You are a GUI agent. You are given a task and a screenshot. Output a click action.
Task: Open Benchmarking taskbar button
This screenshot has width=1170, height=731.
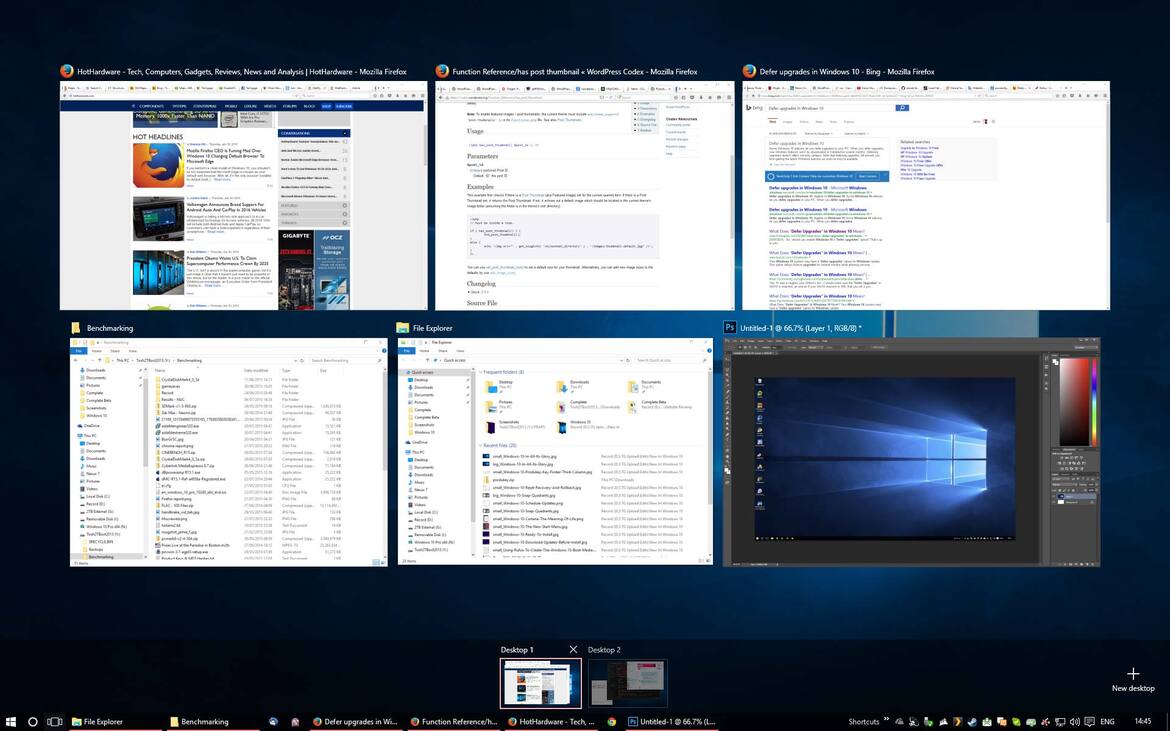pos(213,721)
